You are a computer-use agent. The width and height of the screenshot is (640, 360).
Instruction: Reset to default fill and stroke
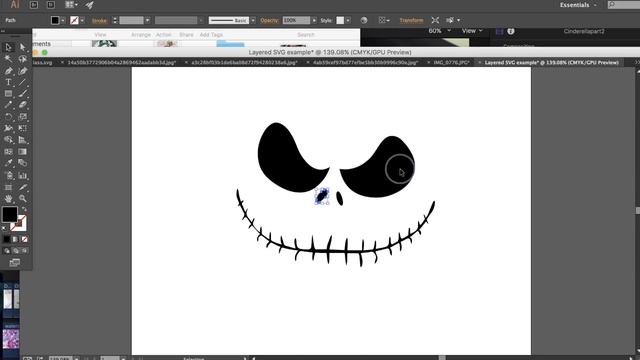pos(4,228)
